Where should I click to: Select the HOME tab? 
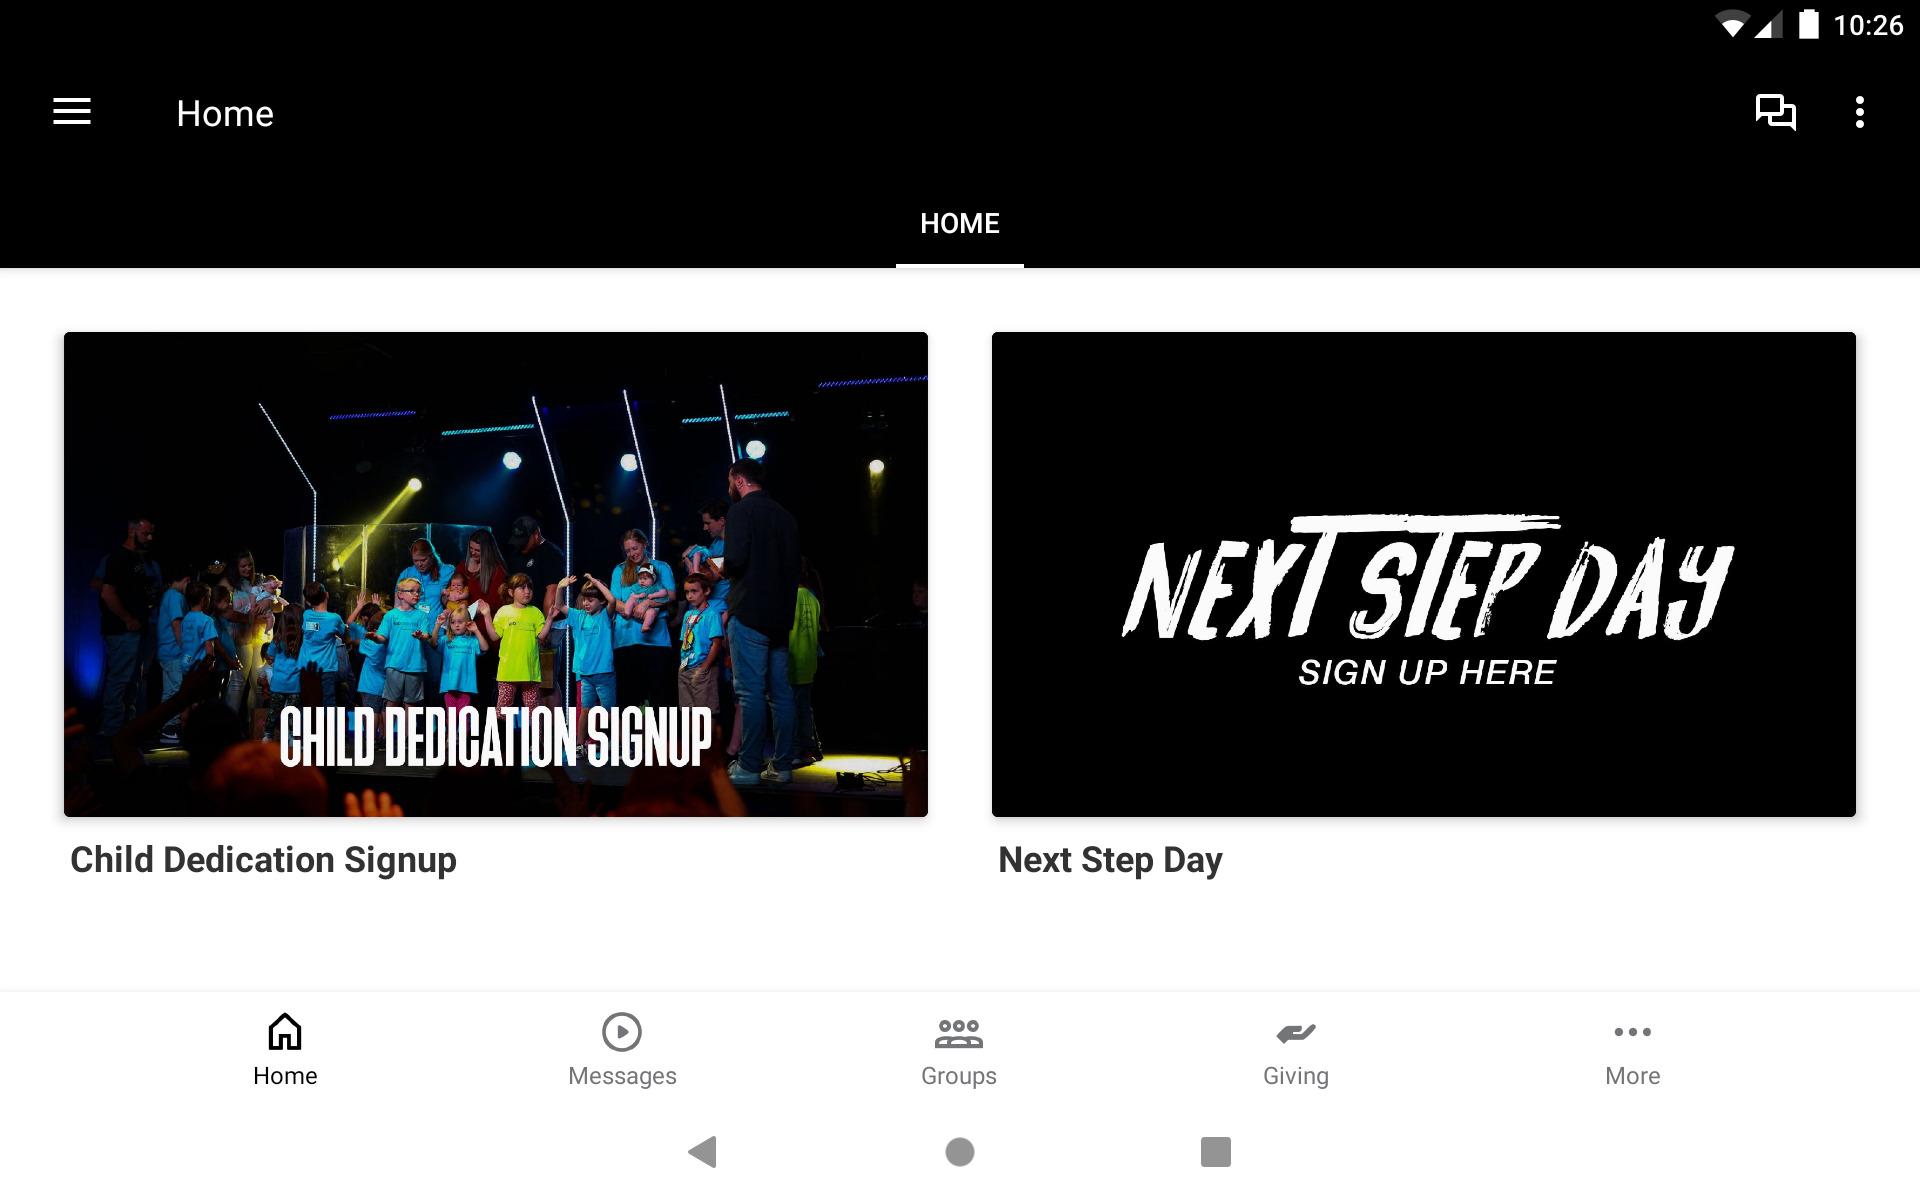960,224
